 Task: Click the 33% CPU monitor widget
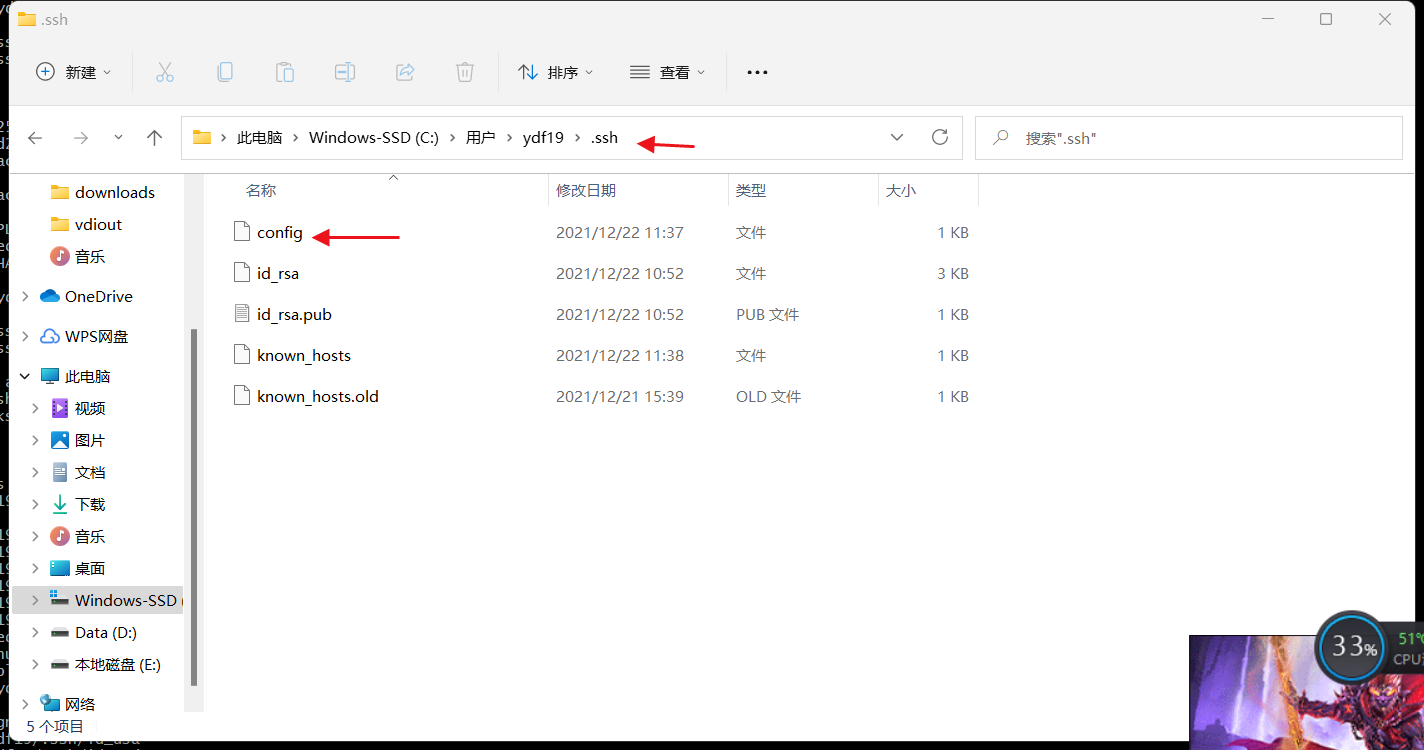(x=1352, y=647)
